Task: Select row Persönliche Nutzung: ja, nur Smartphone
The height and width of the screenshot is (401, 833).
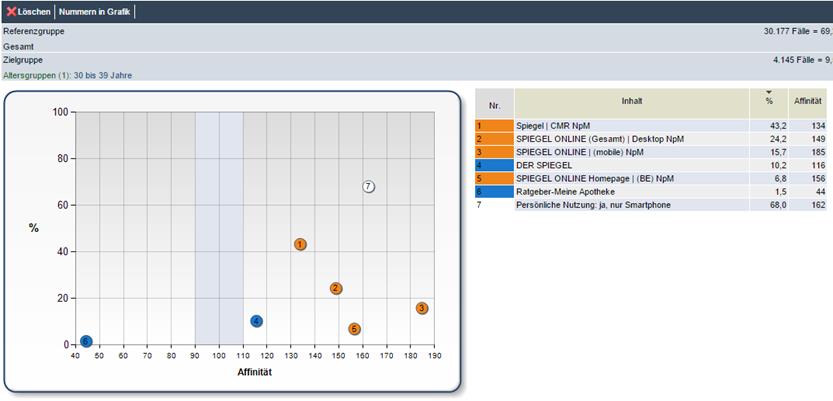Action: point(632,205)
